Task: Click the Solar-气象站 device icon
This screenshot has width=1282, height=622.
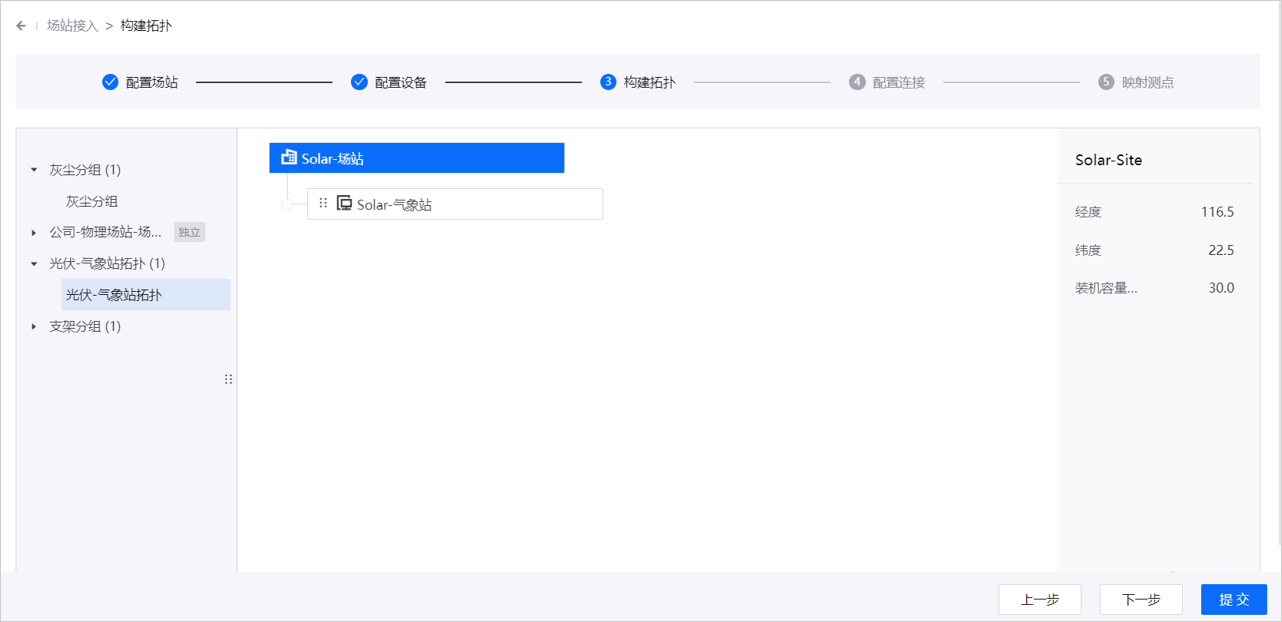Action: click(x=344, y=204)
